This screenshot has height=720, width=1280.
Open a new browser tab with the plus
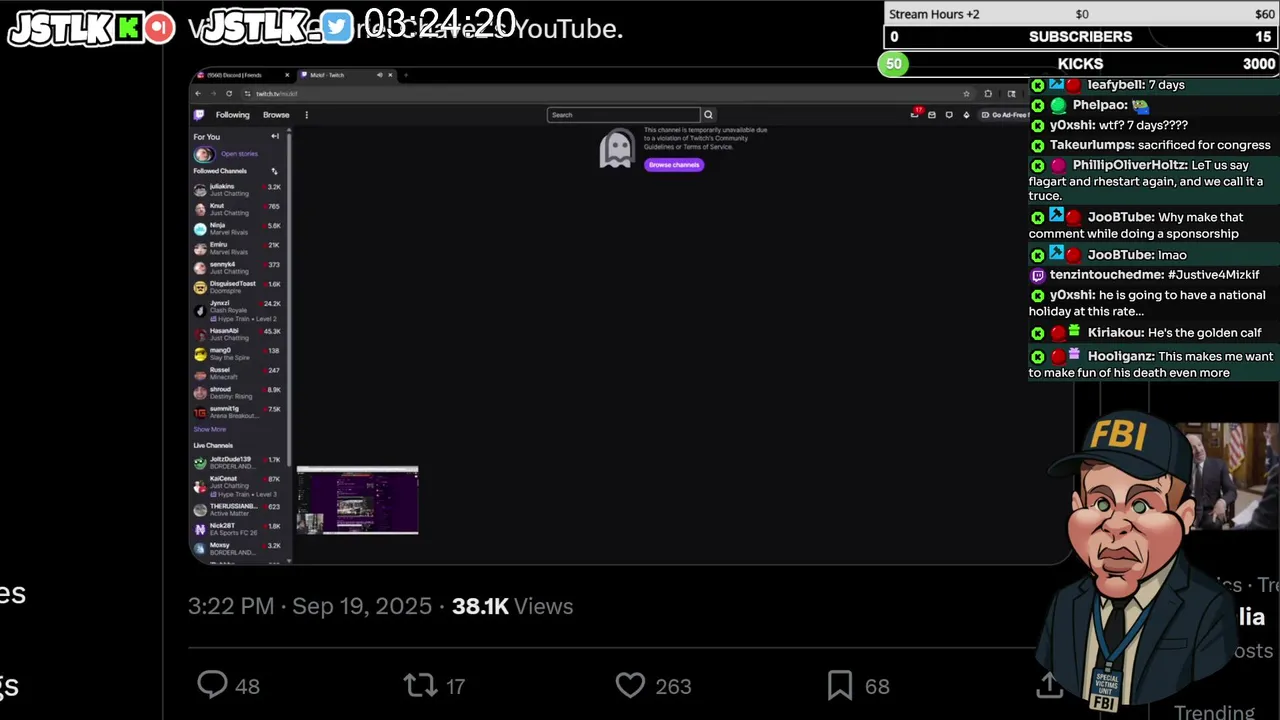[x=405, y=75]
